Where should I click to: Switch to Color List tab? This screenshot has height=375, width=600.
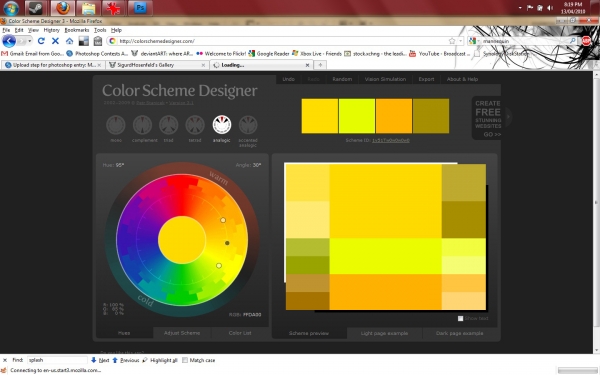[x=240, y=333]
